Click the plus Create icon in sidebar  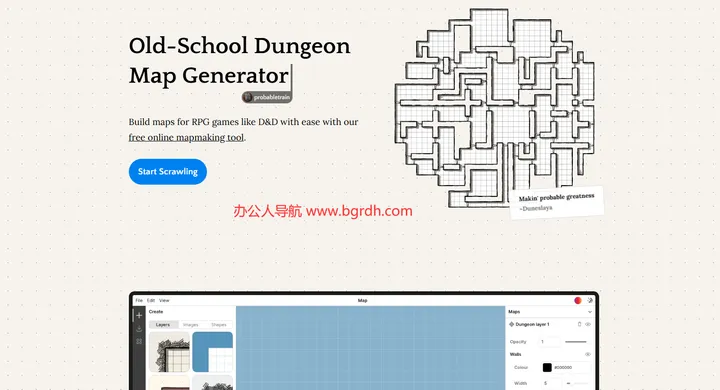(x=139, y=316)
